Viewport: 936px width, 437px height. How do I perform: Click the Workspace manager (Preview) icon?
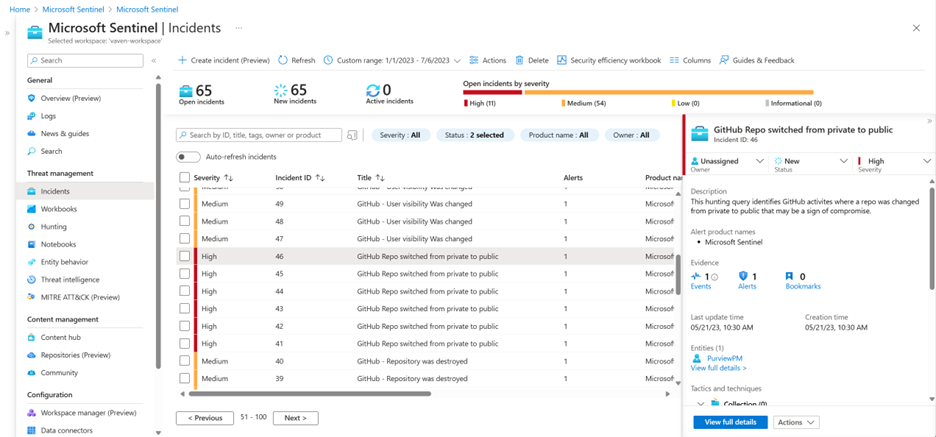[32, 413]
